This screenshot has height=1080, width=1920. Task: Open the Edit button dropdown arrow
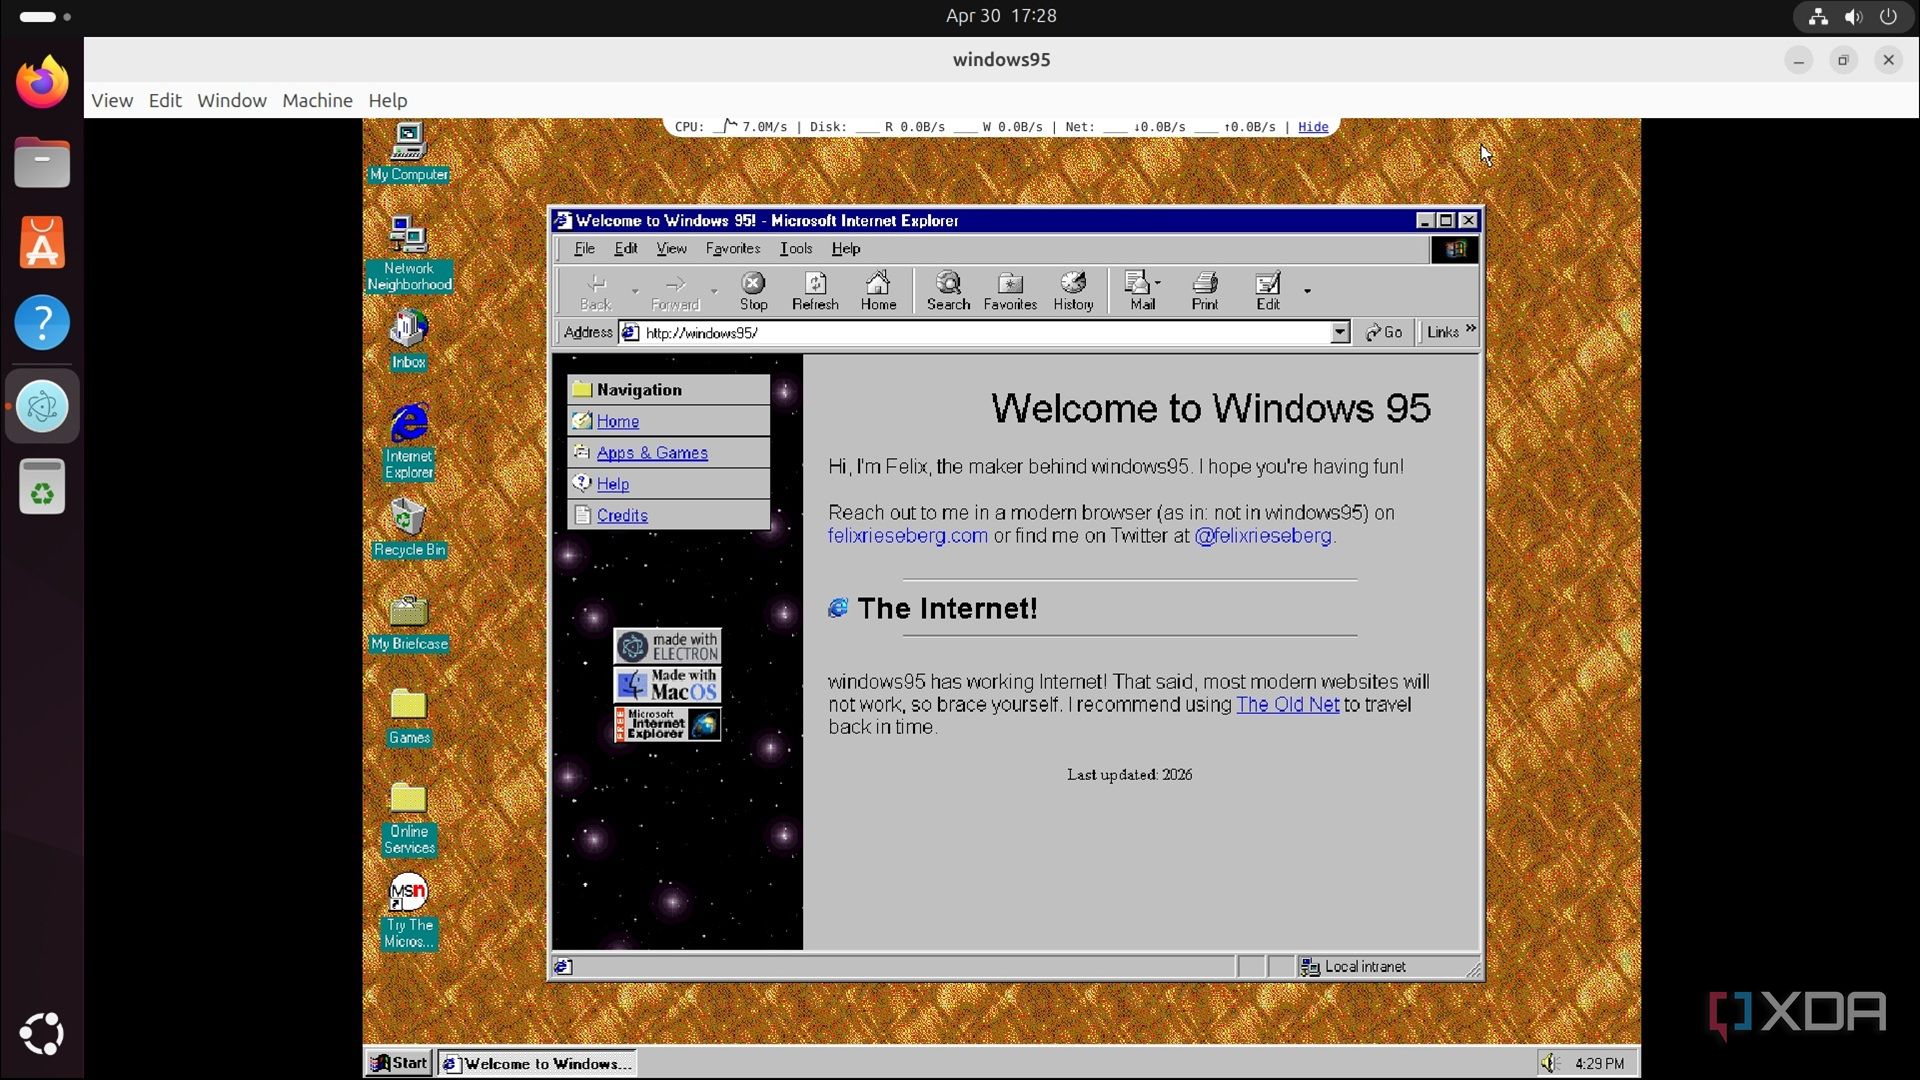click(x=1307, y=292)
